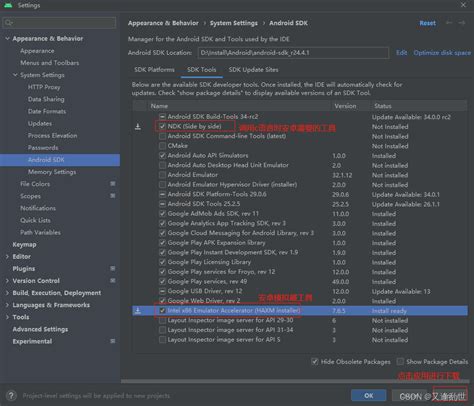The height and width of the screenshot is (406, 474).
Task: Collapse the System Settings subtree
Action: coord(15,75)
